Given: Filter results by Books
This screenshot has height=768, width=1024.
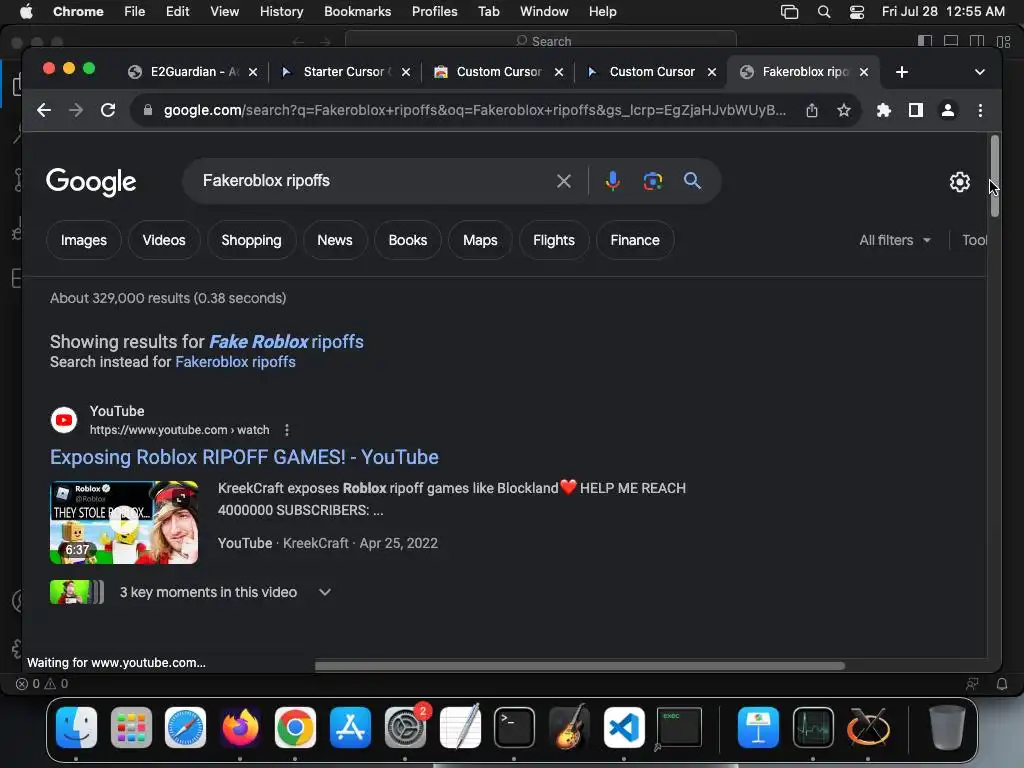Looking at the screenshot, I should pos(408,240).
